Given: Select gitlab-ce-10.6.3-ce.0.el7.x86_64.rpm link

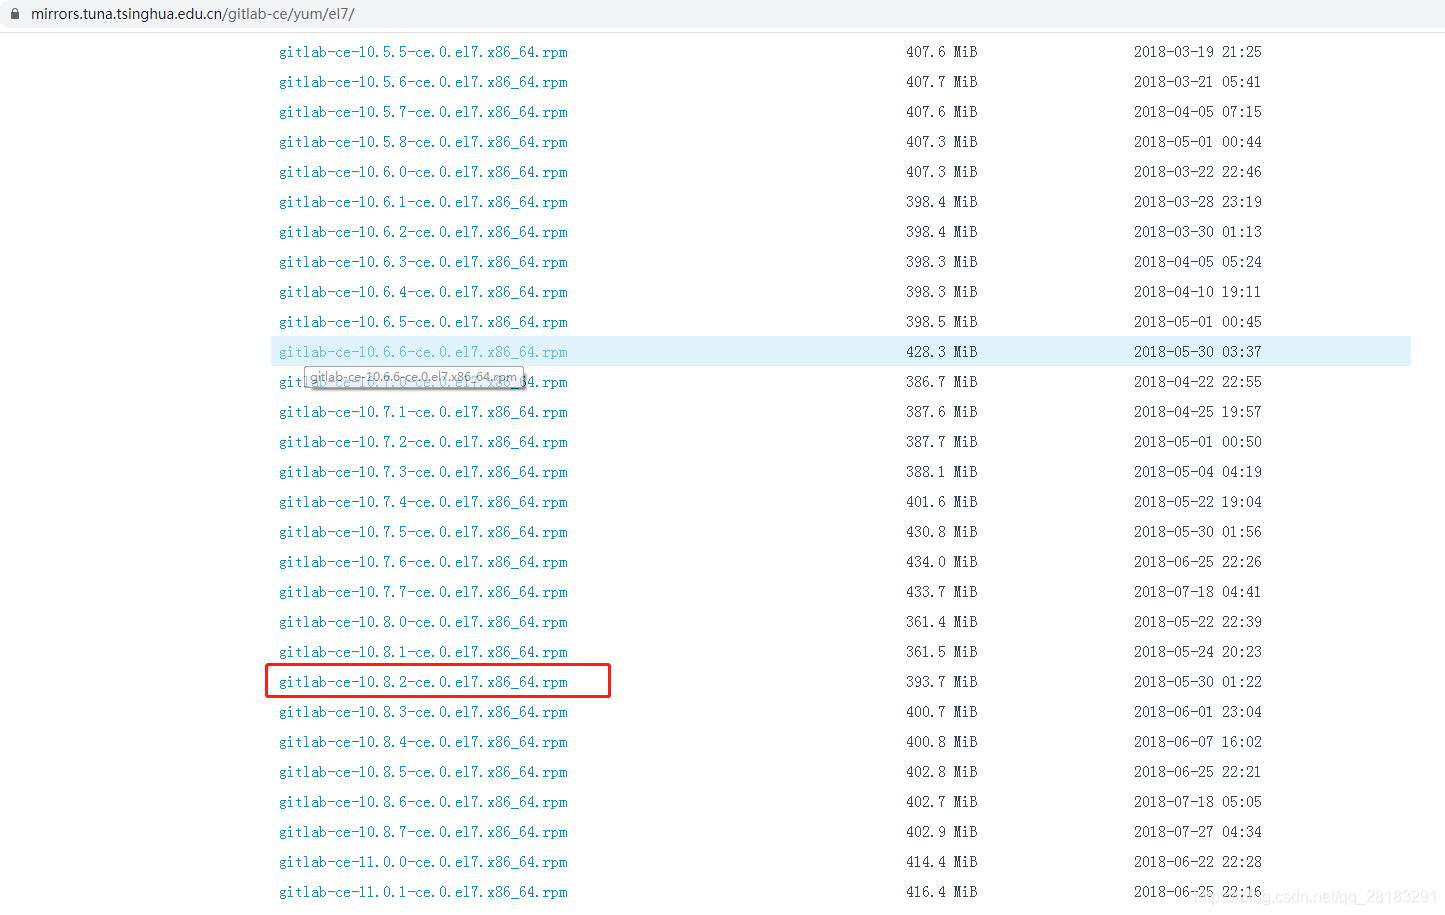Looking at the screenshot, I should 423,262.
